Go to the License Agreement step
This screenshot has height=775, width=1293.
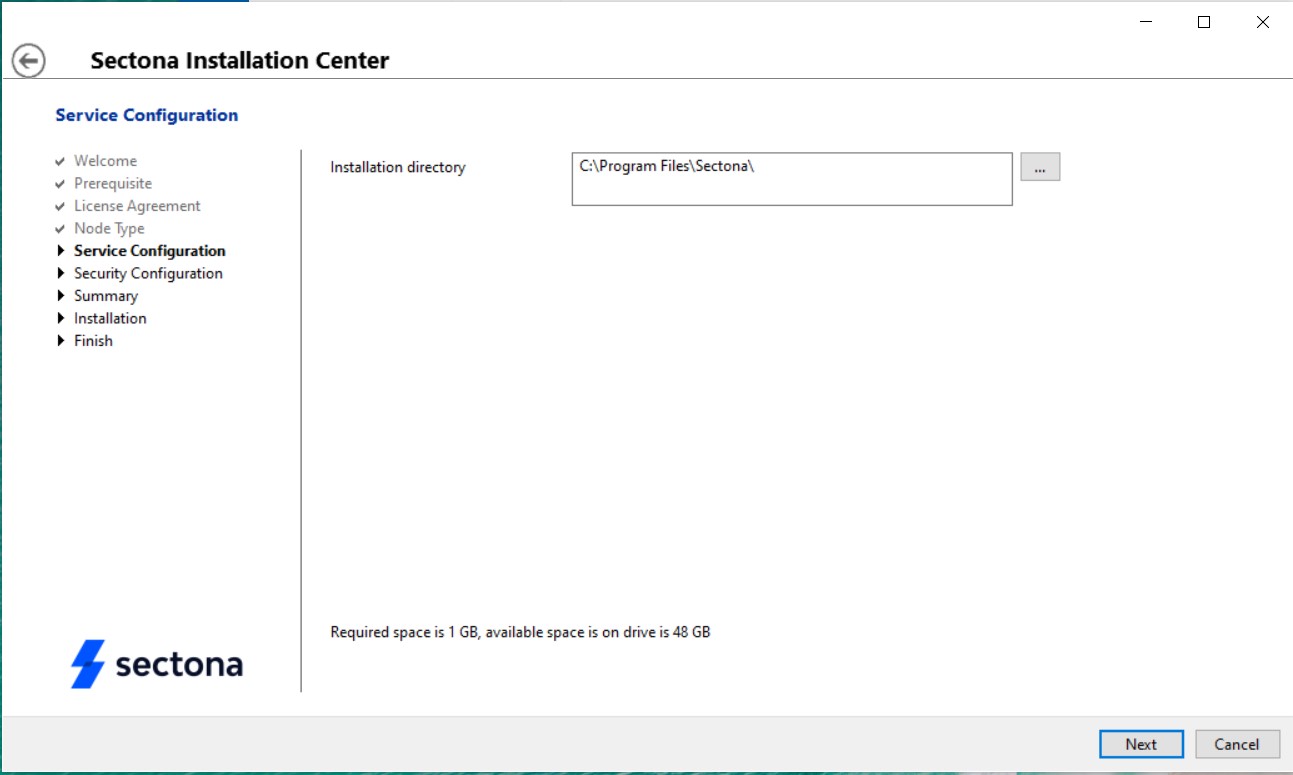(x=137, y=206)
